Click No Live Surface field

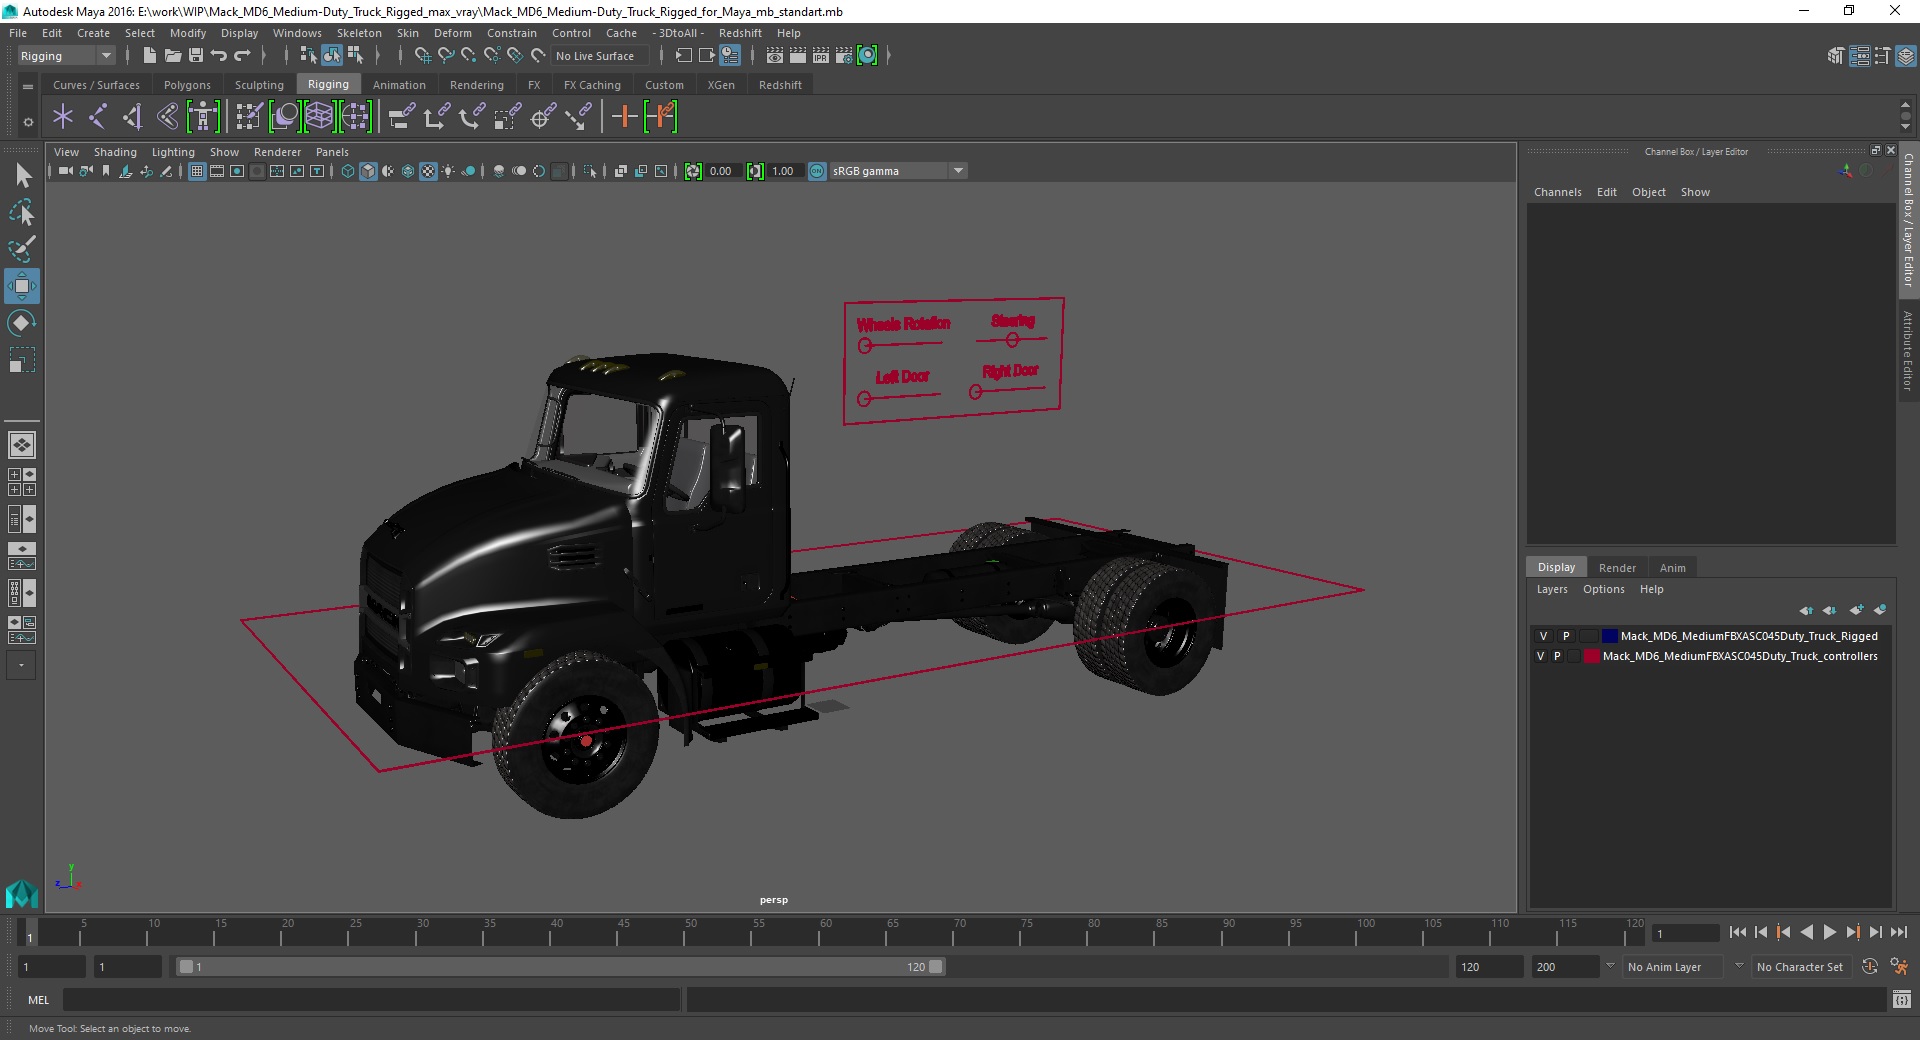(600, 56)
